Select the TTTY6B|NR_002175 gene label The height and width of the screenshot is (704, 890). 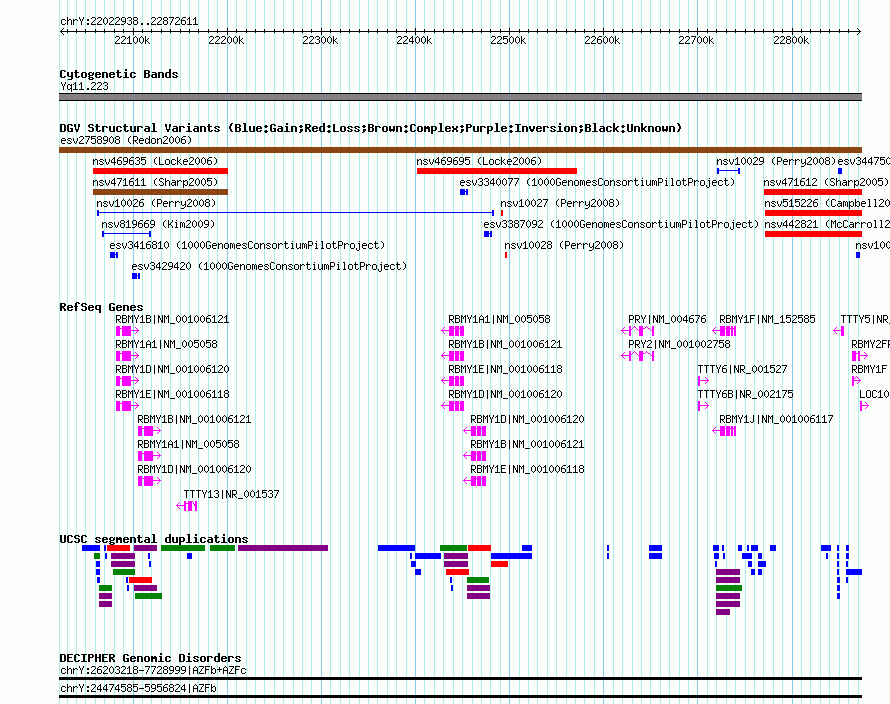click(745, 395)
